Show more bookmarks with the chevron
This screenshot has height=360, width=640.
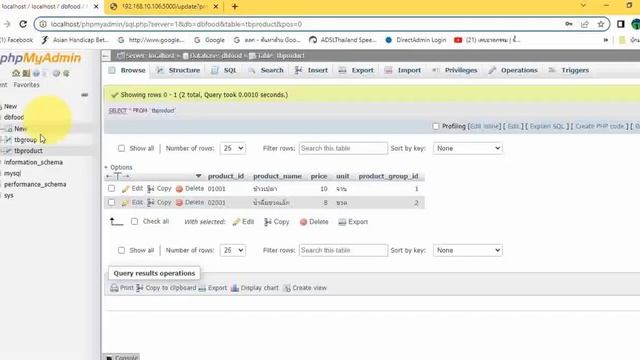coord(606,40)
